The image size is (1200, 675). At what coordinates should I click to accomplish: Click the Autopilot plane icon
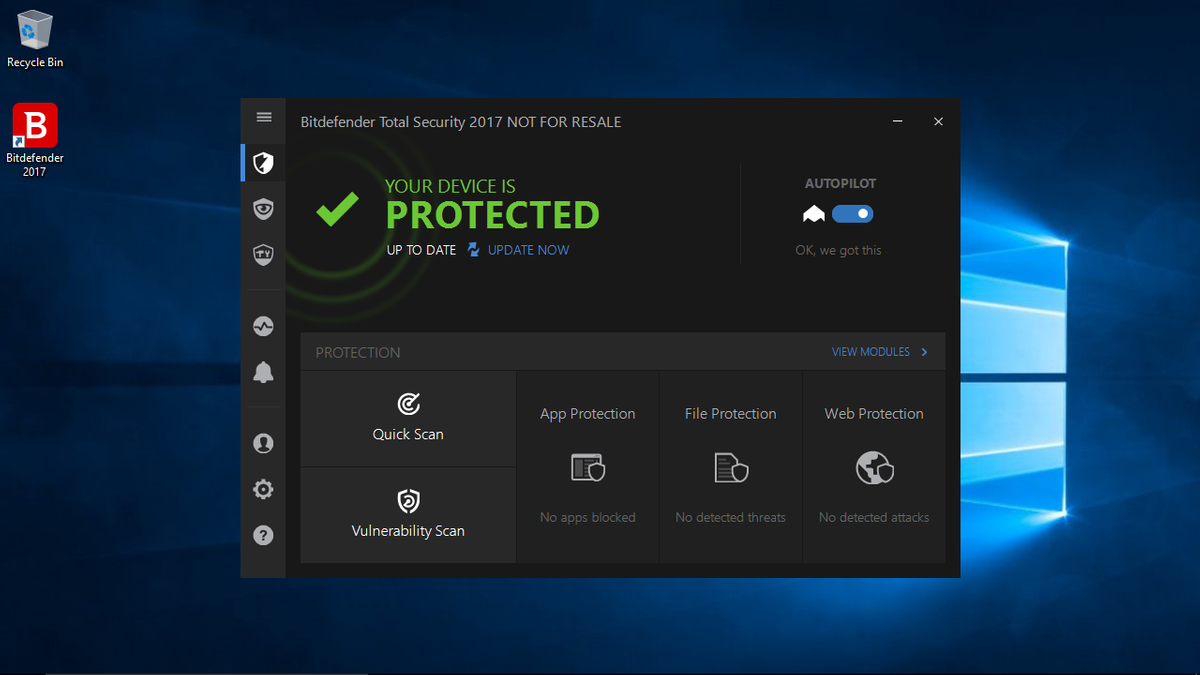pos(813,214)
